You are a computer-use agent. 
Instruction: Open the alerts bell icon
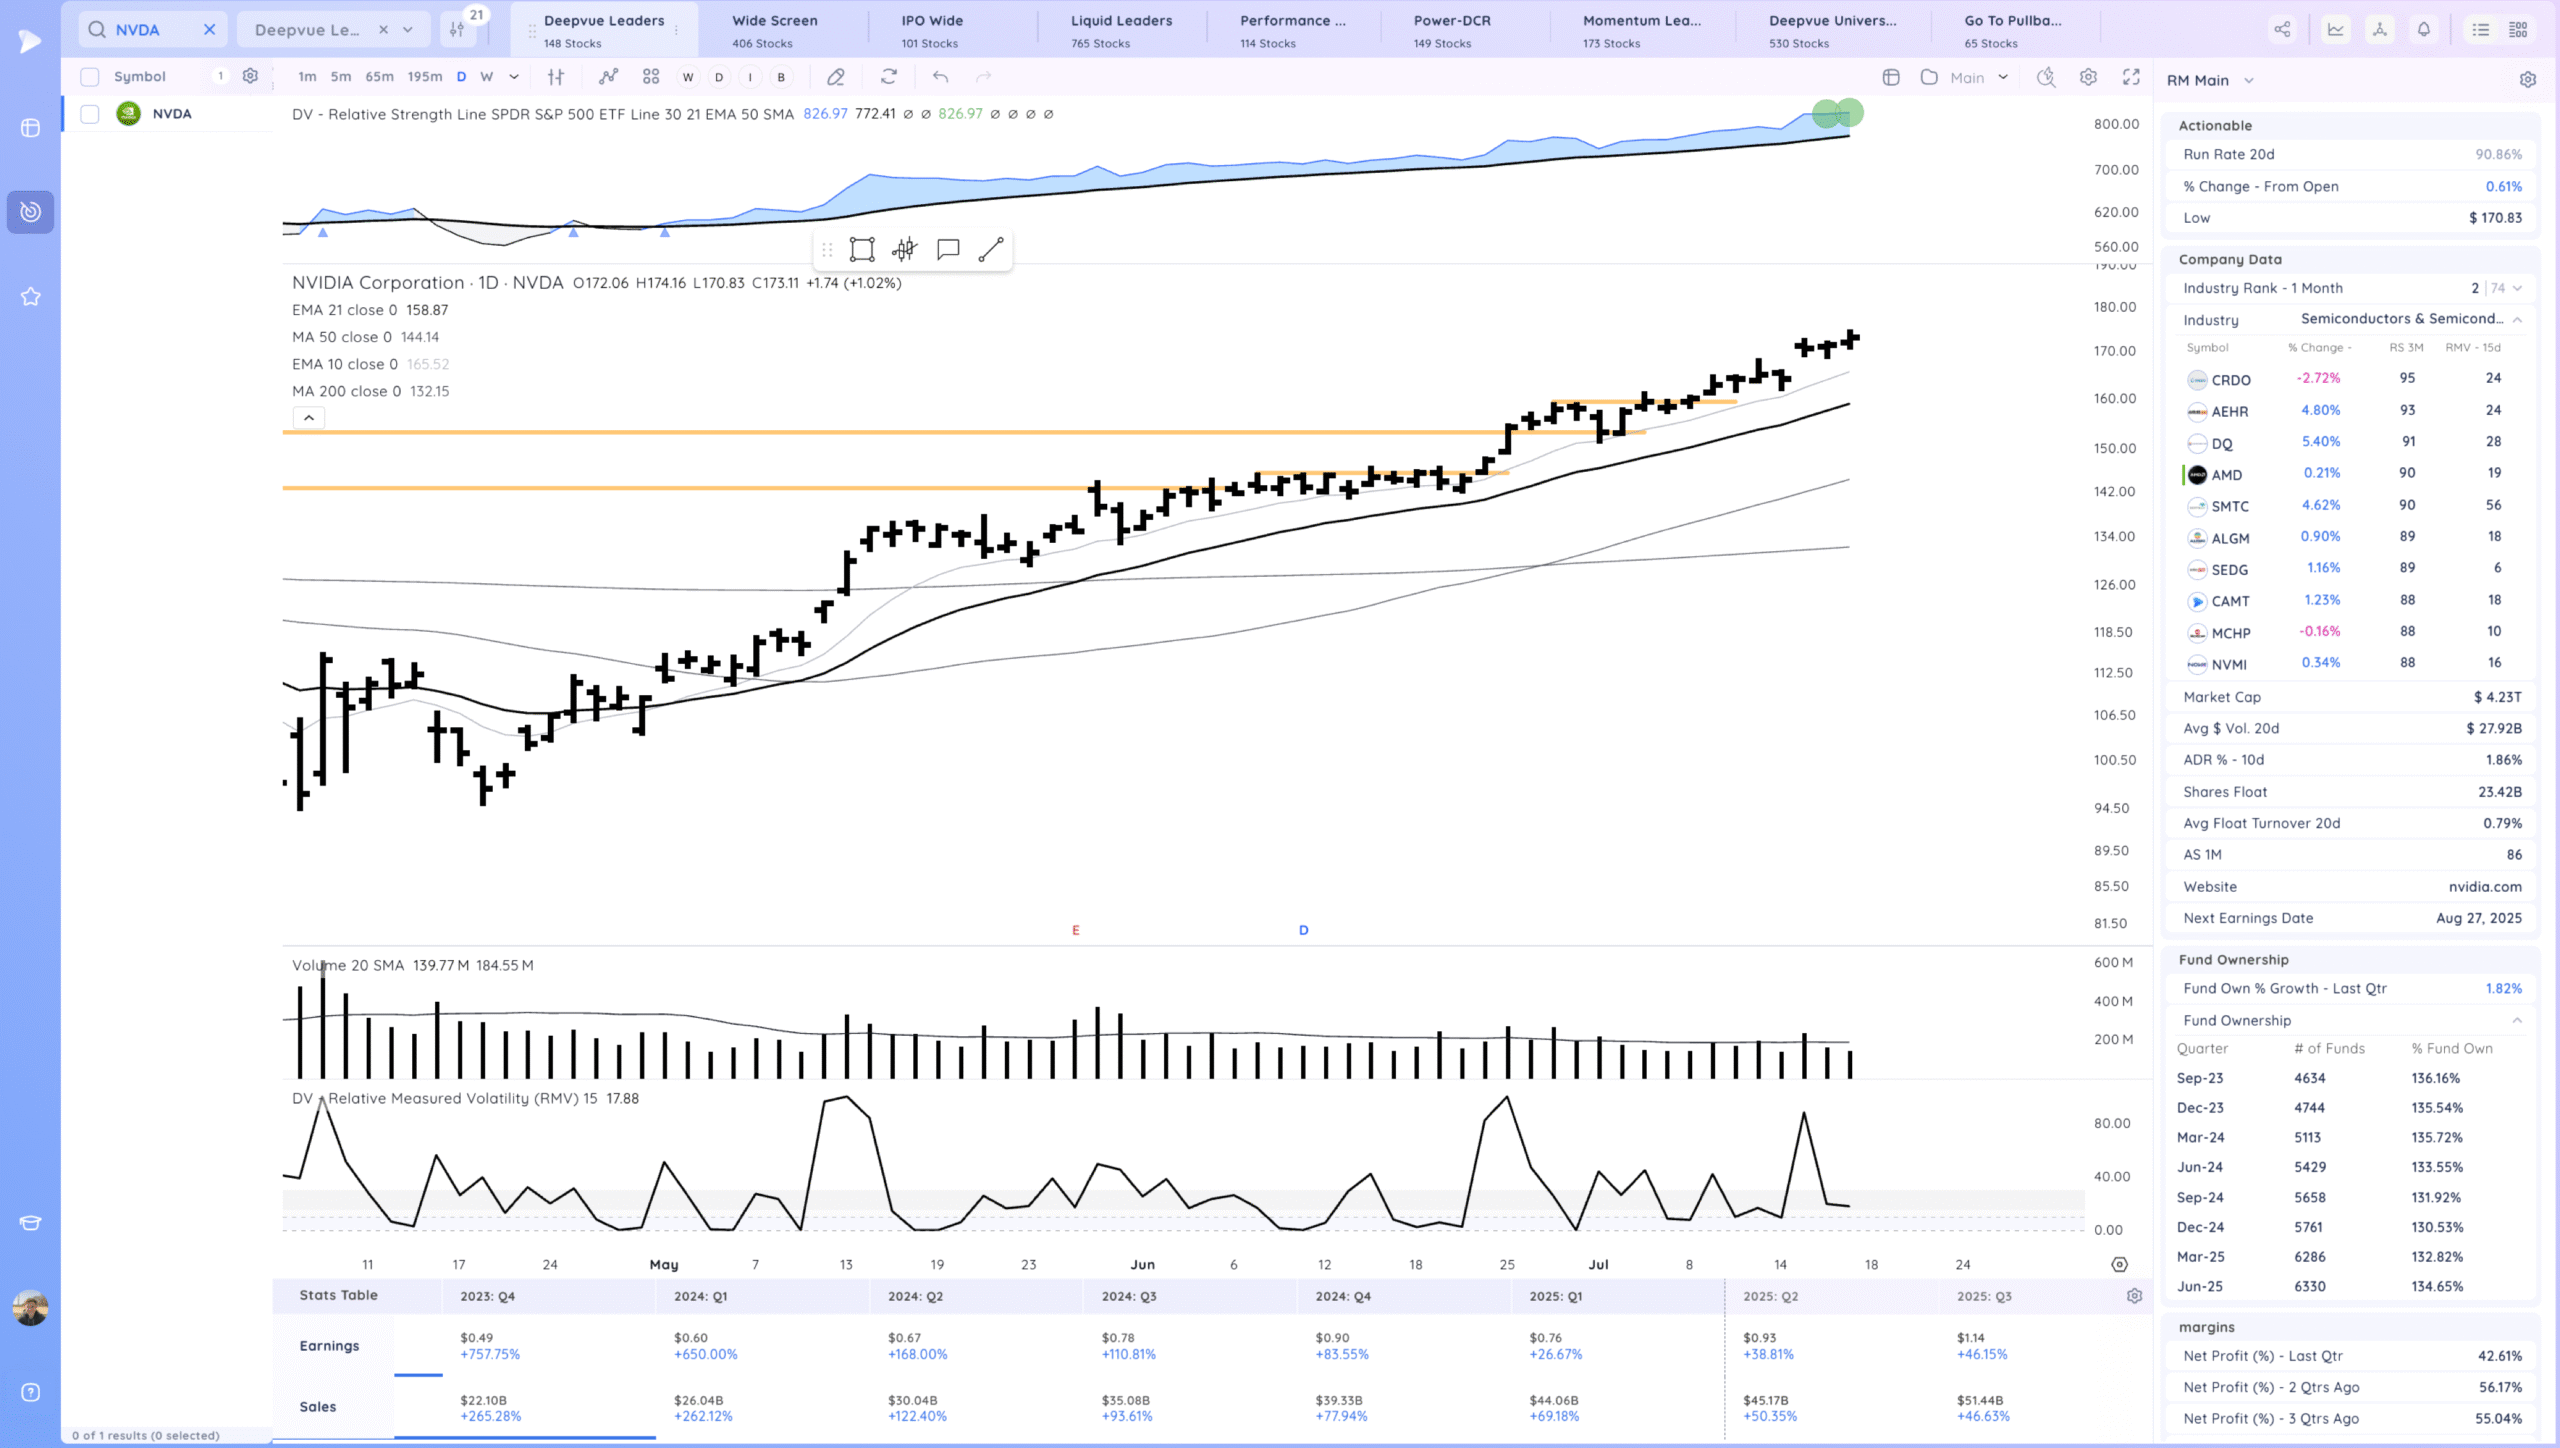[x=2423, y=30]
